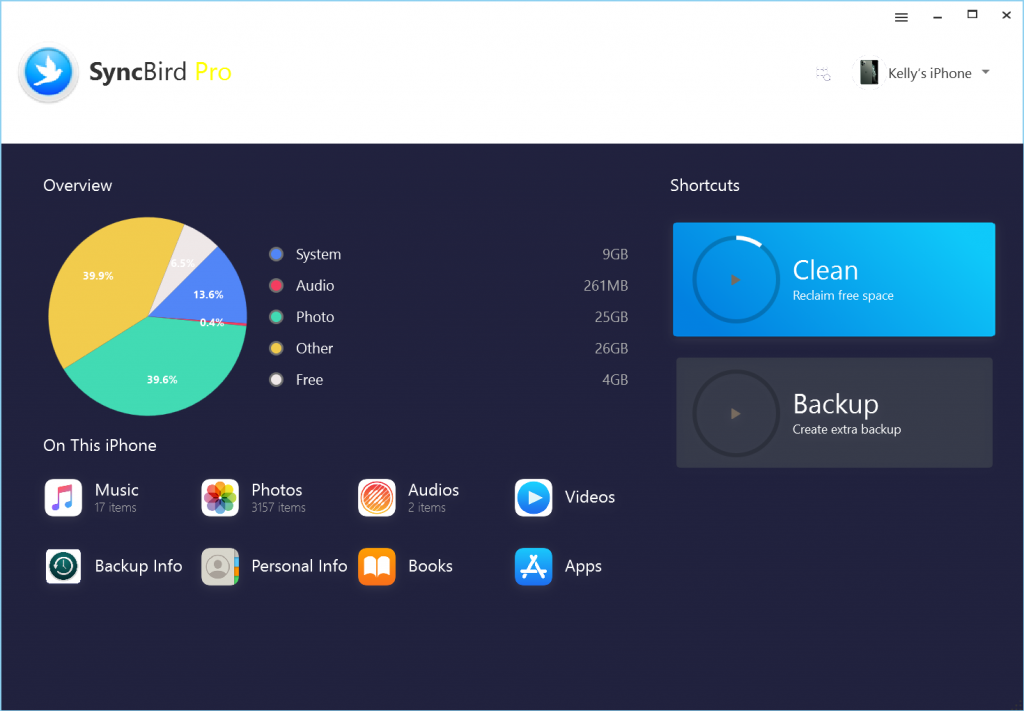
Task: Open the Photos app icon
Action: [x=220, y=498]
